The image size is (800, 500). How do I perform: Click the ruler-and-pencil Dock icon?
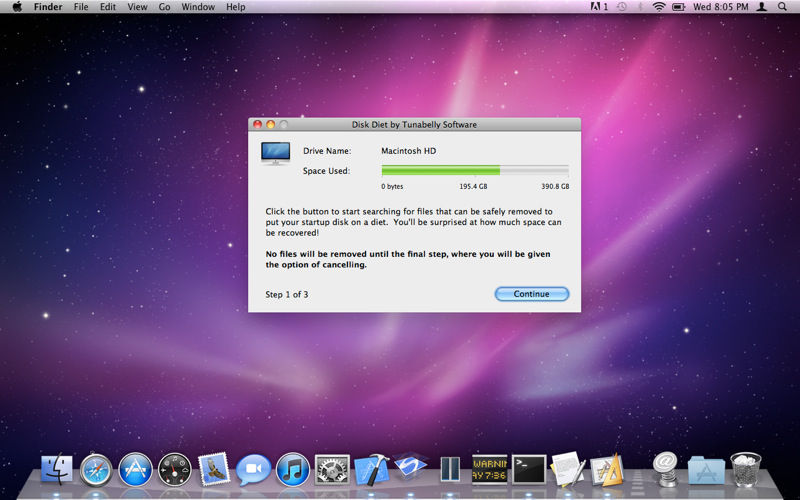pyautogui.click(x=607, y=469)
